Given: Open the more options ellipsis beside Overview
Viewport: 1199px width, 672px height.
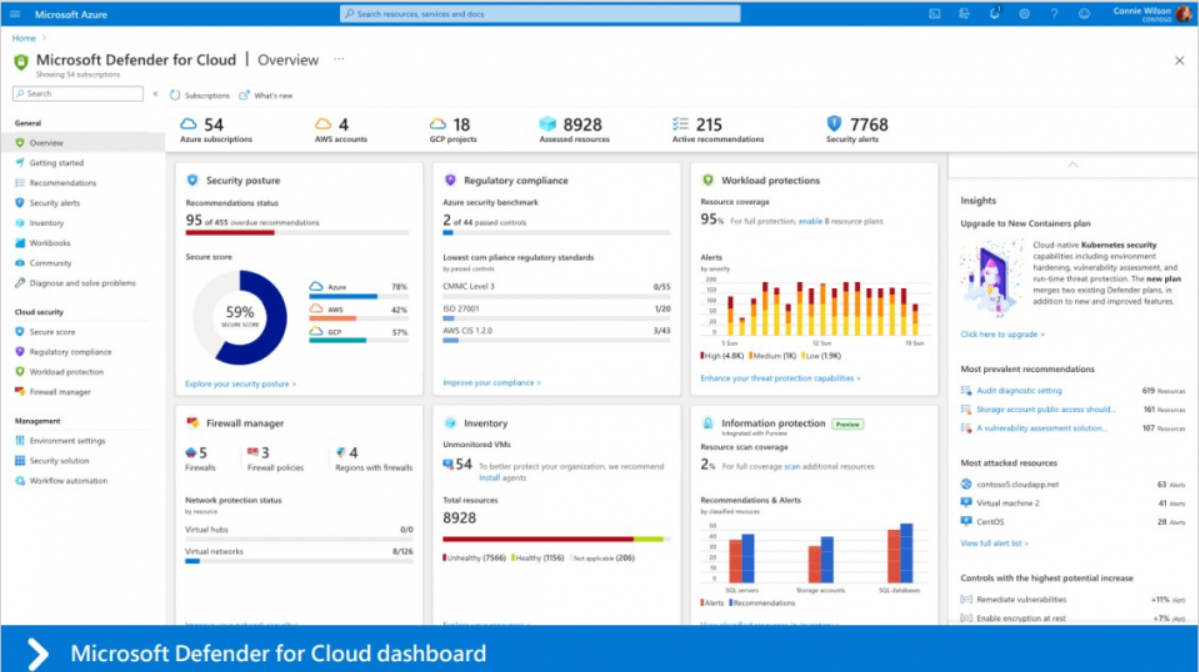Looking at the screenshot, I should tap(339, 59).
